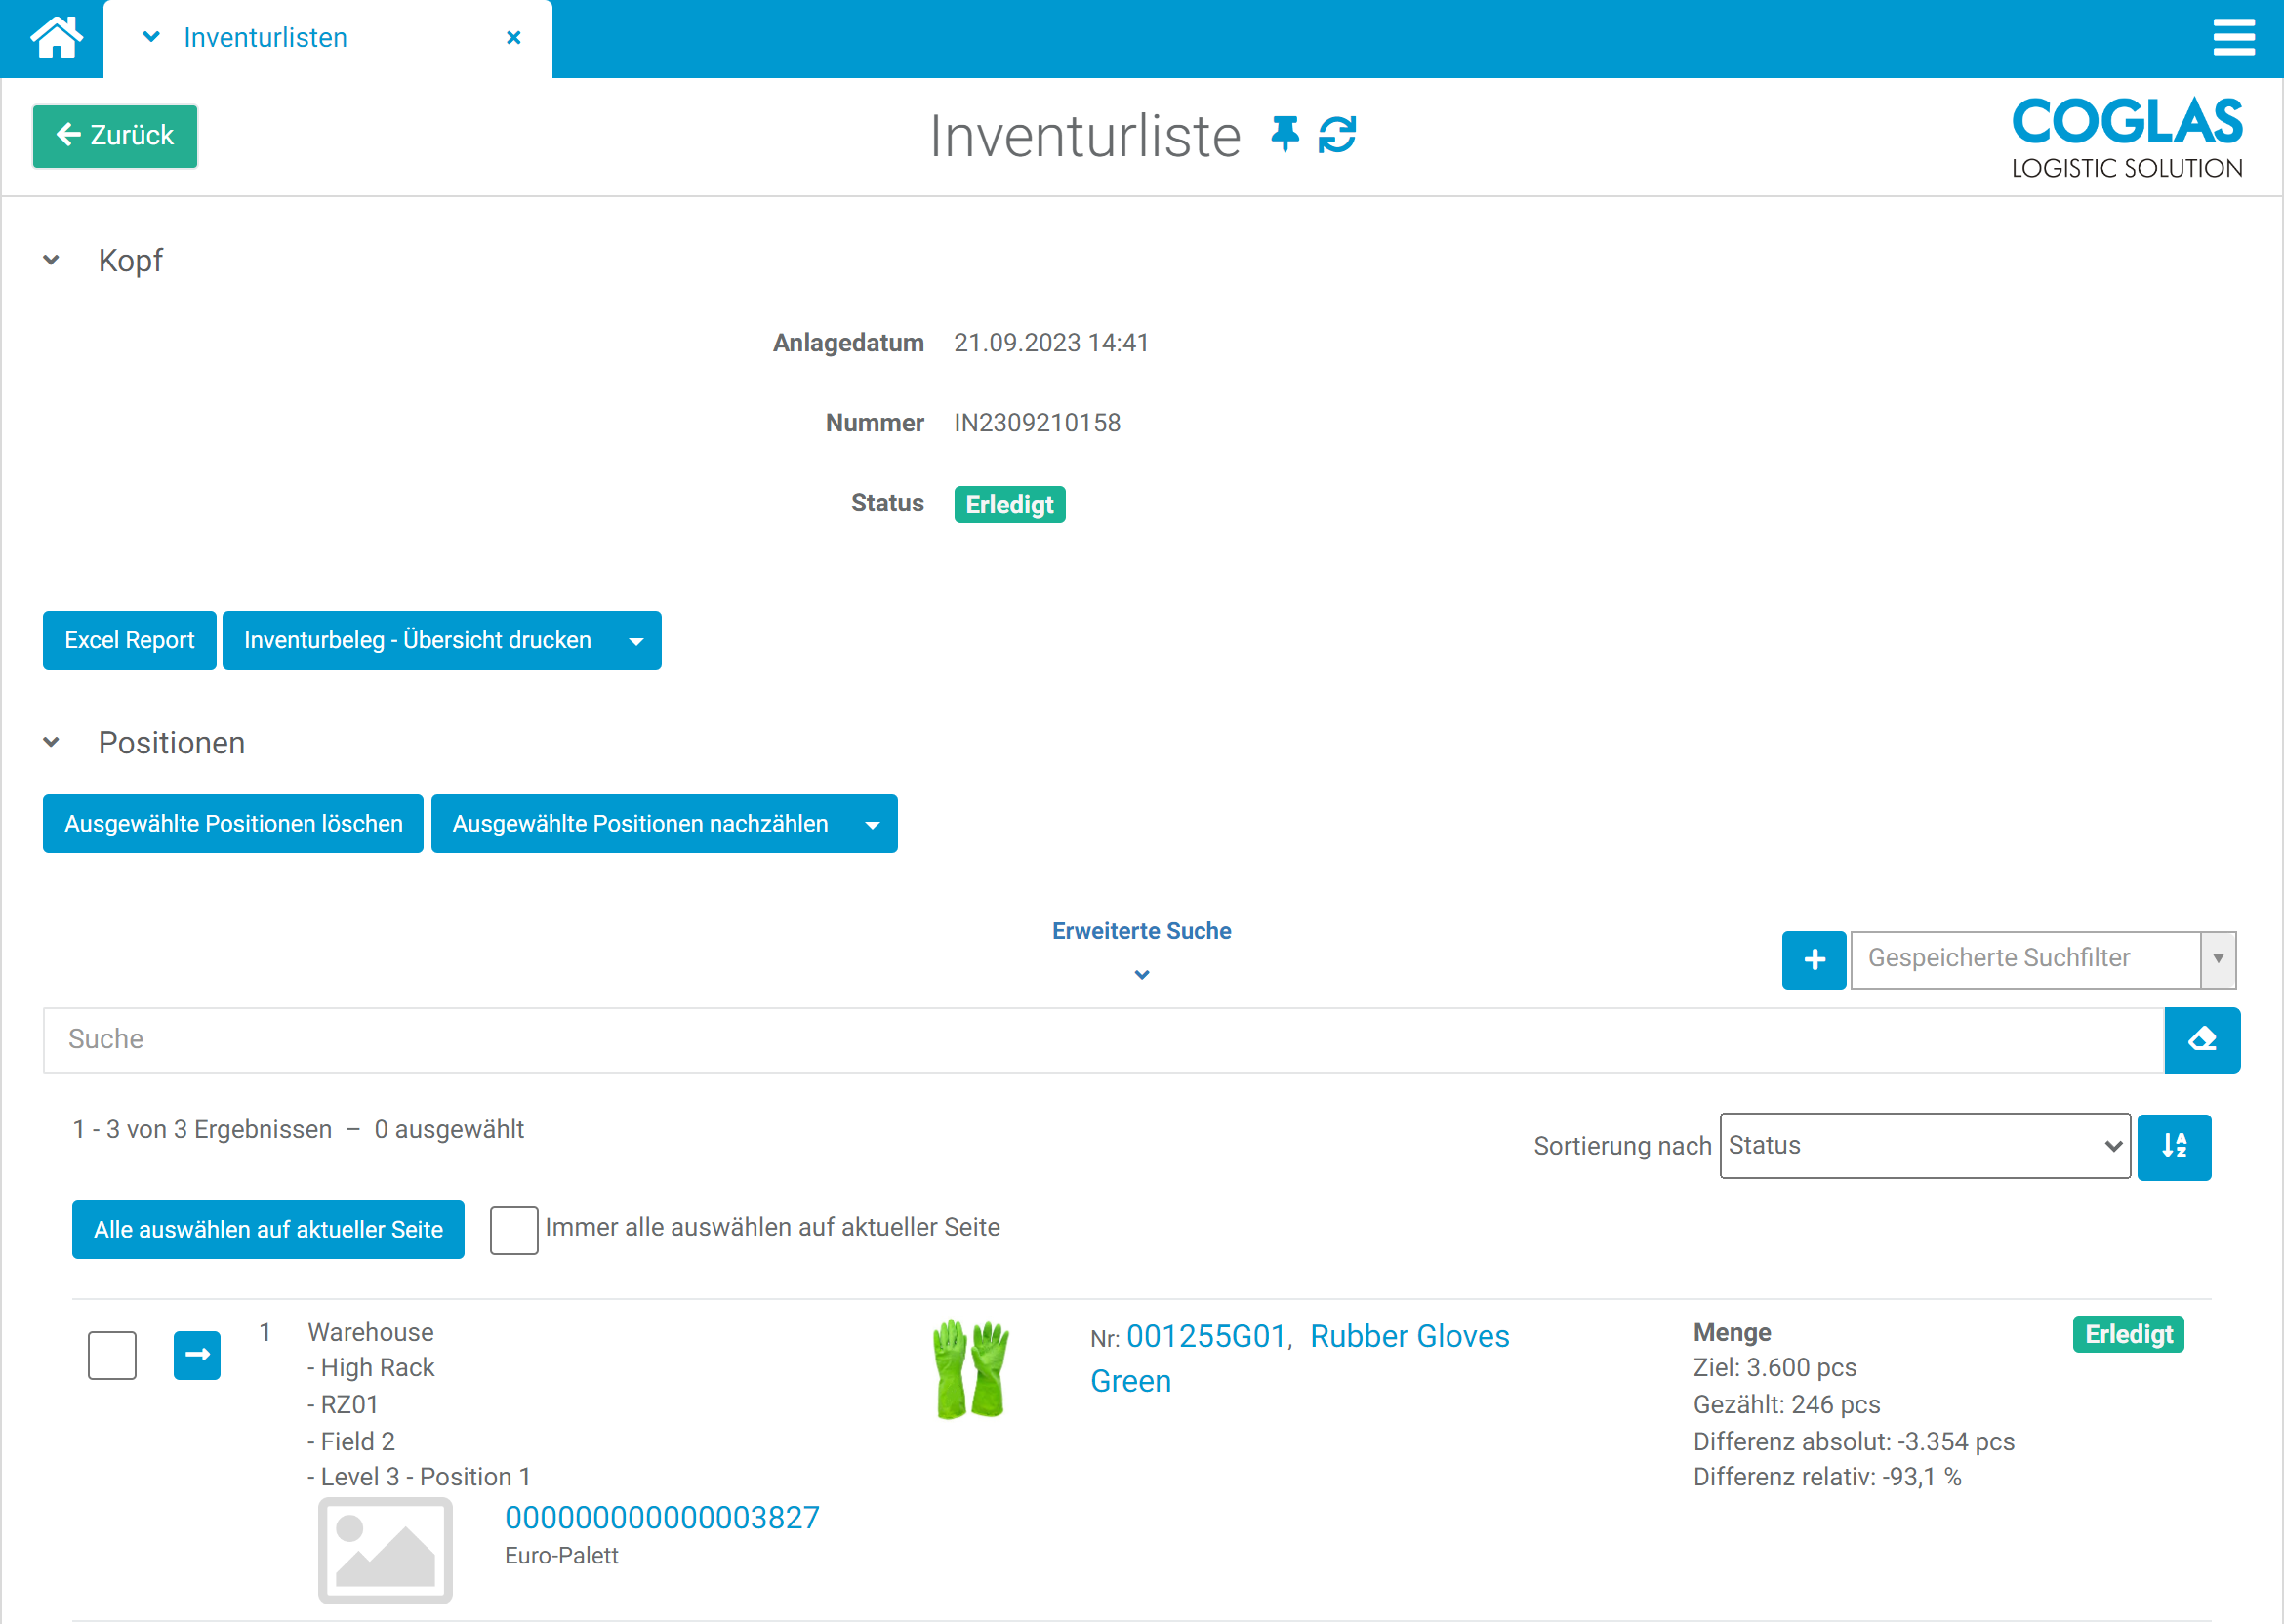Toggle the A-Z sort direction icon
Screen dimensions: 2284x1624
click(x=2174, y=1146)
